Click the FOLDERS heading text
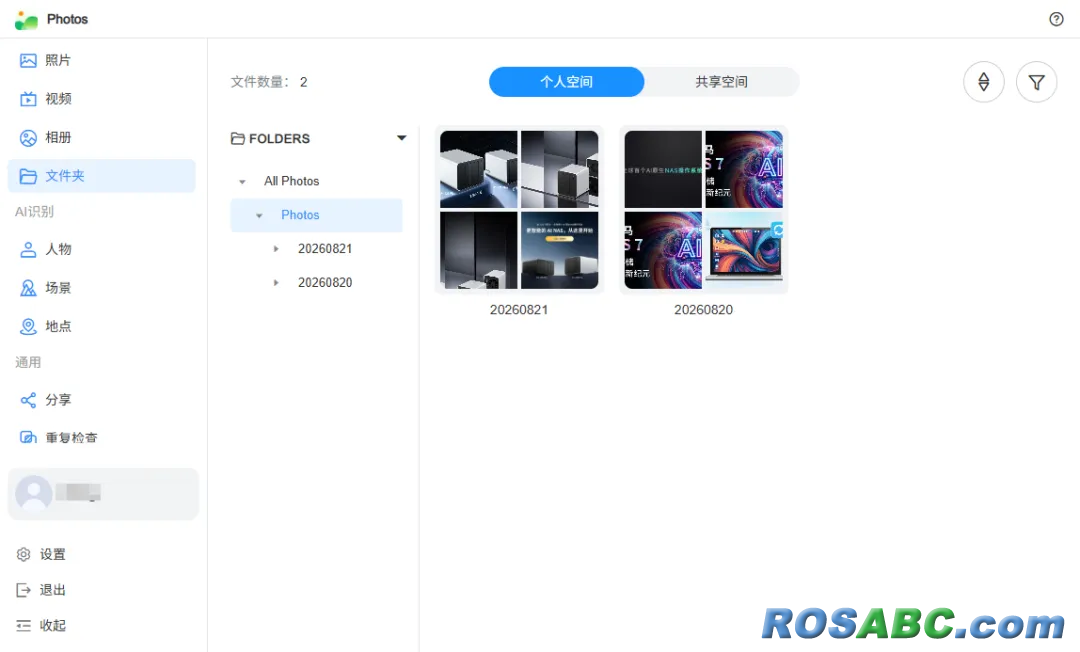1080x652 pixels. pos(279,138)
